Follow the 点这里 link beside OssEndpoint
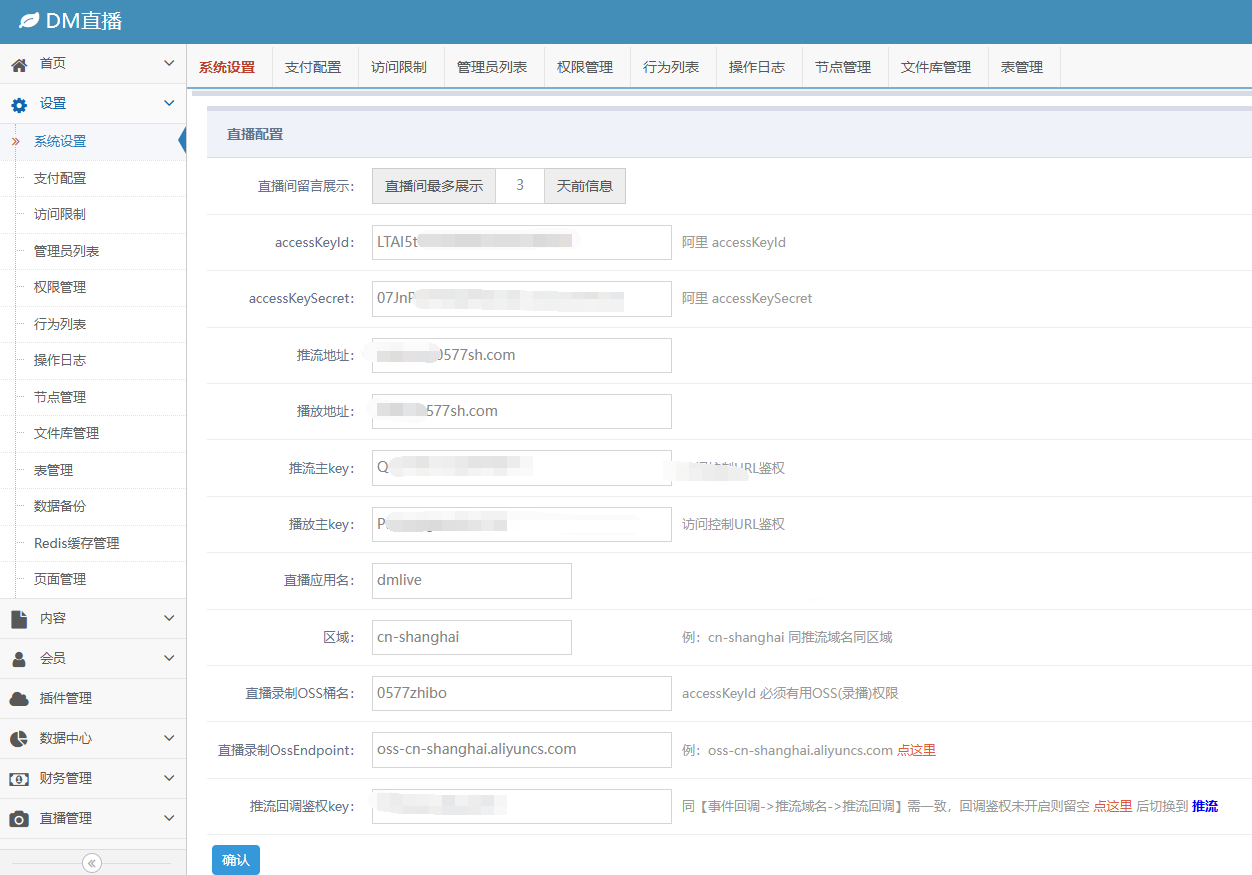The height and width of the screenshot is (875, 1252). click(x=916, y=750)
